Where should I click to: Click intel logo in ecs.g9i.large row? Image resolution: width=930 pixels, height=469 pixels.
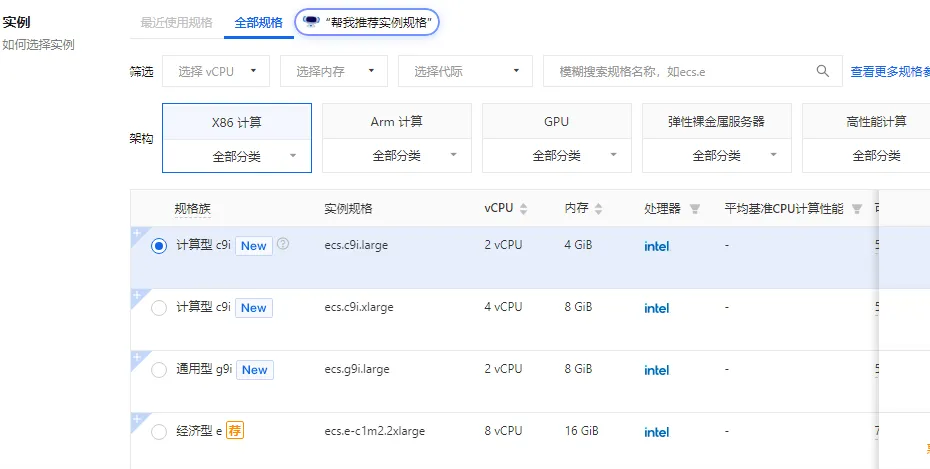pos(657,370)
